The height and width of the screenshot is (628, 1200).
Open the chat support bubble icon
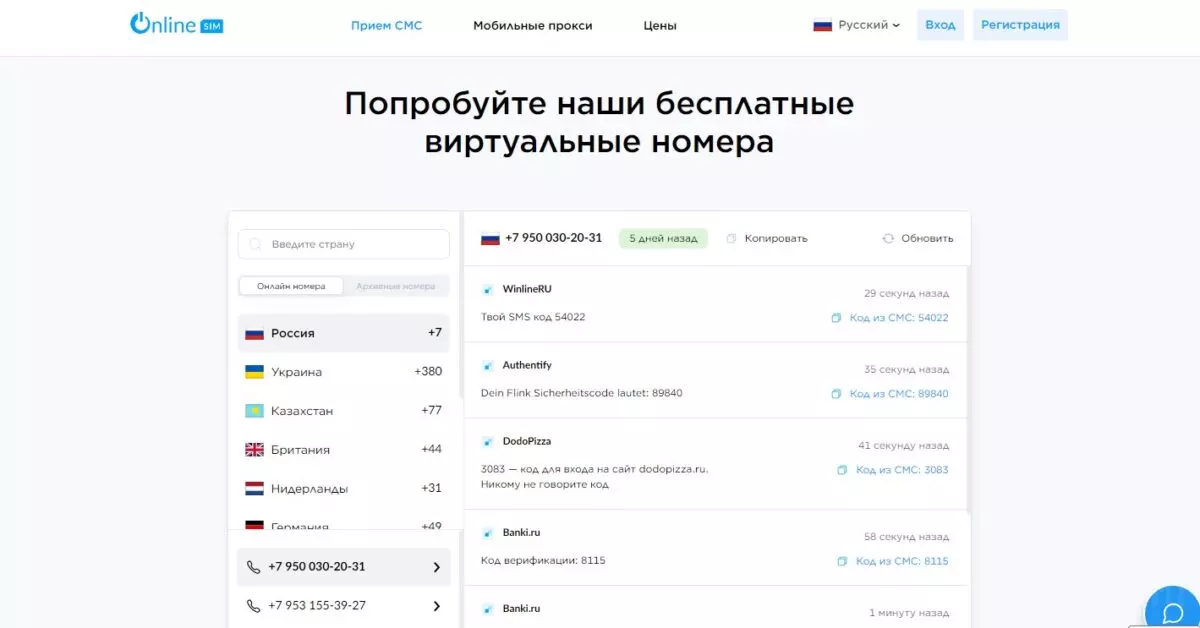pos(1172,612)
